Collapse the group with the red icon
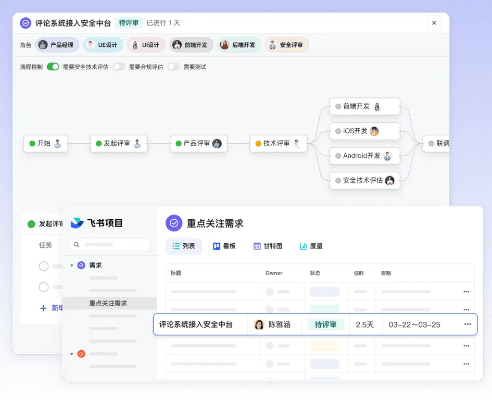This screenshot has width=492, height=400. pos(72,354)
